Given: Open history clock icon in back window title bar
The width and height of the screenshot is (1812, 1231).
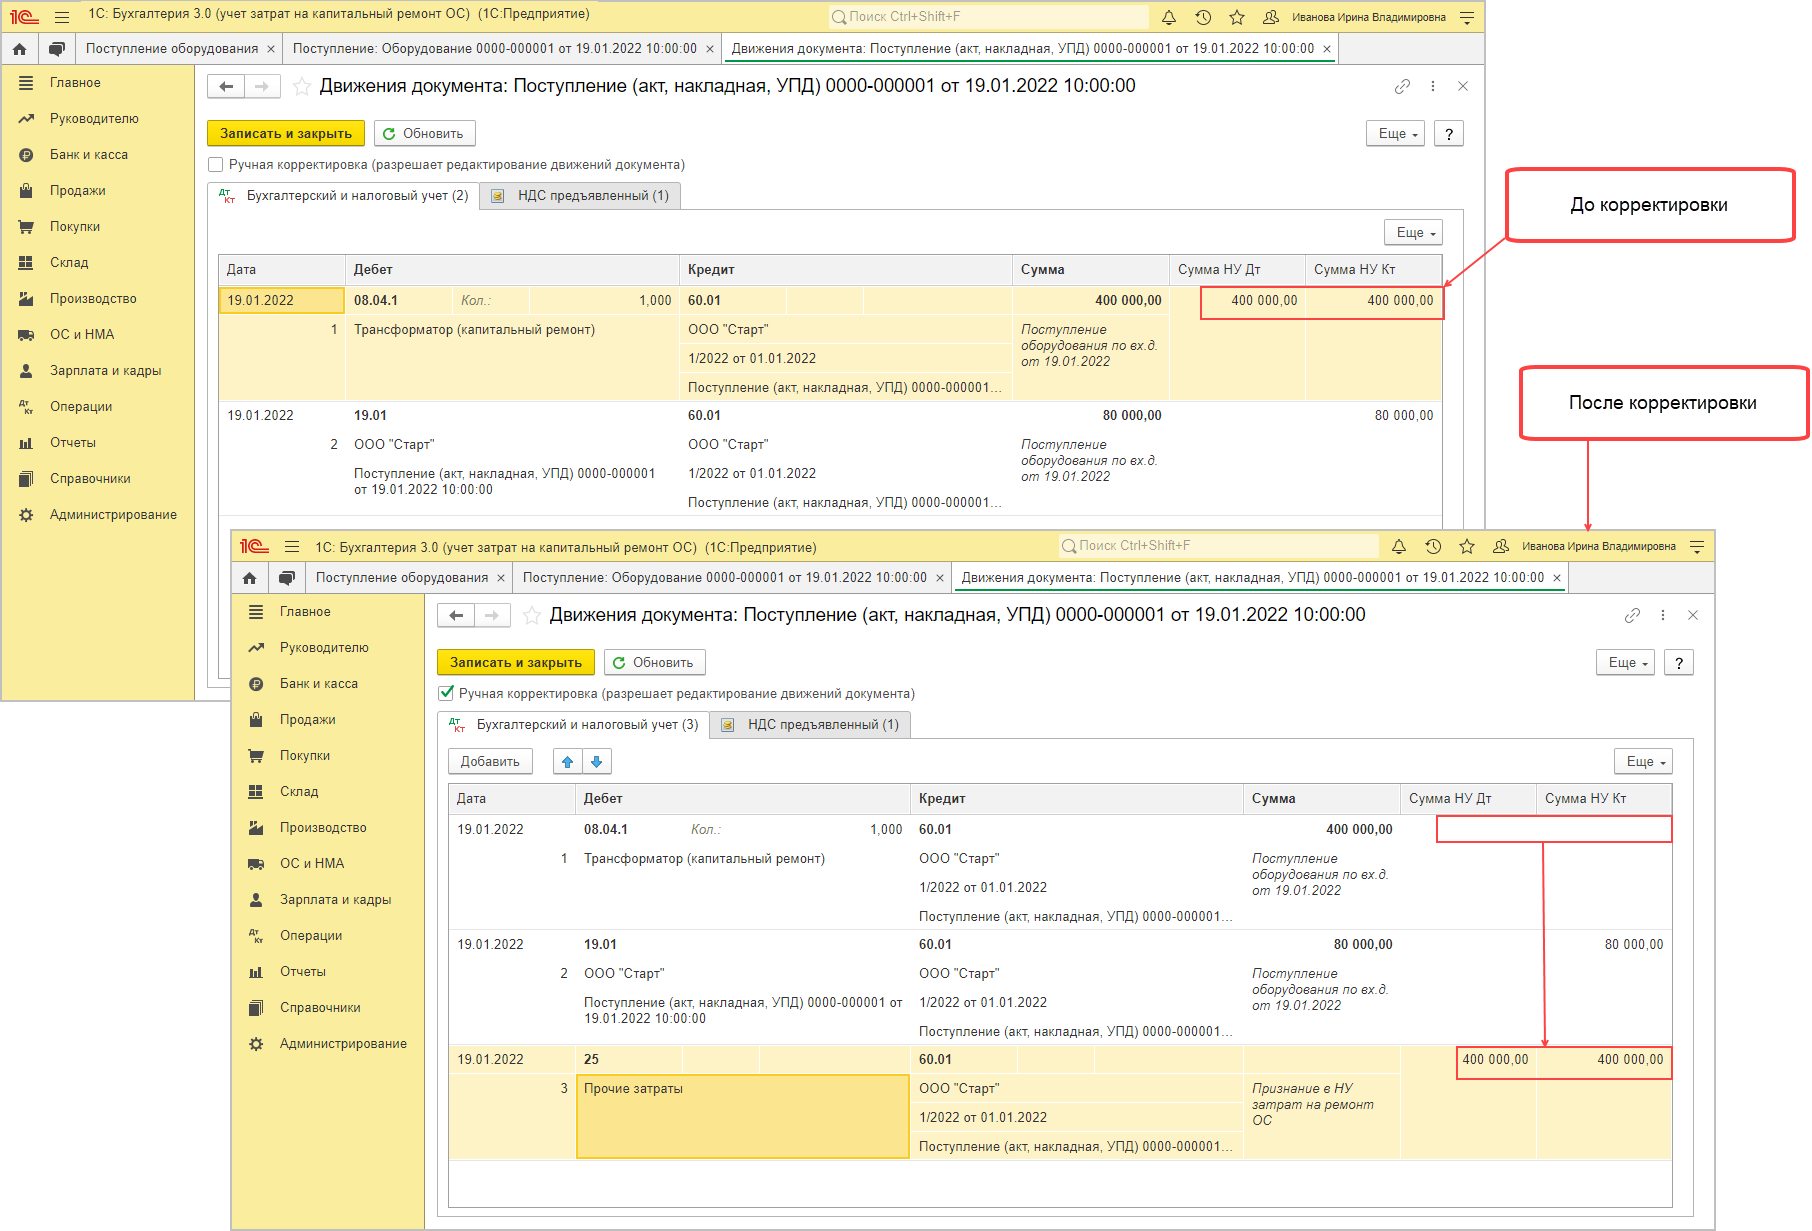Looking at the screenshot, I should point(1203,17).
